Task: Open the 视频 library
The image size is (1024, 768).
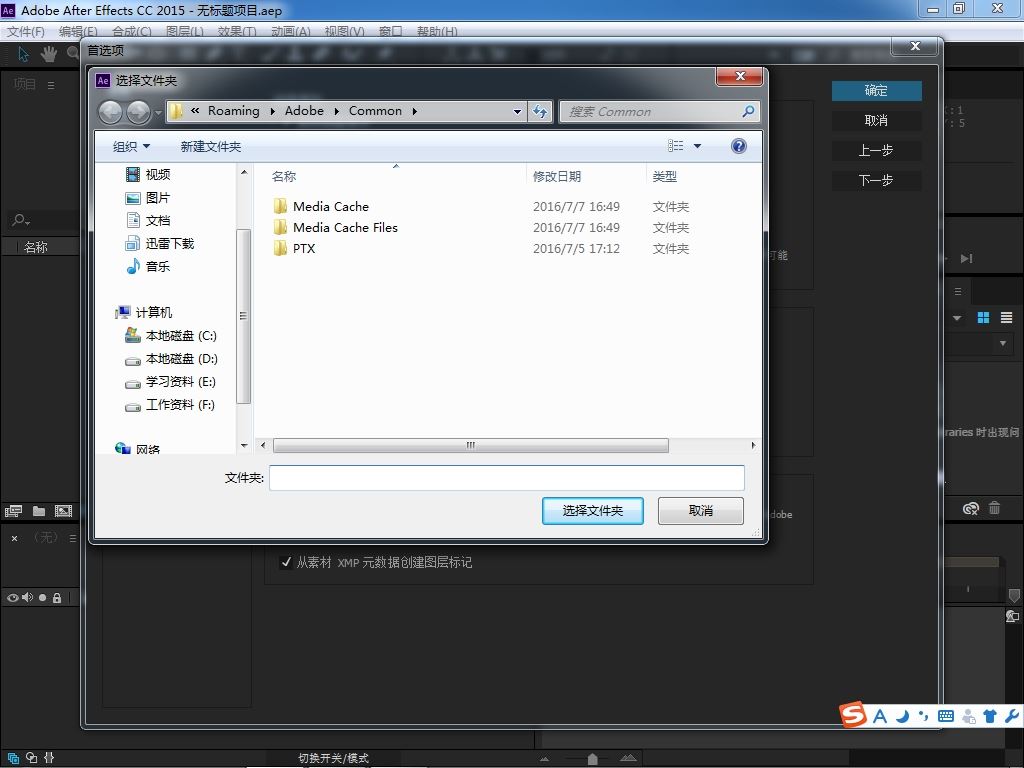Action: coord(149,174)
